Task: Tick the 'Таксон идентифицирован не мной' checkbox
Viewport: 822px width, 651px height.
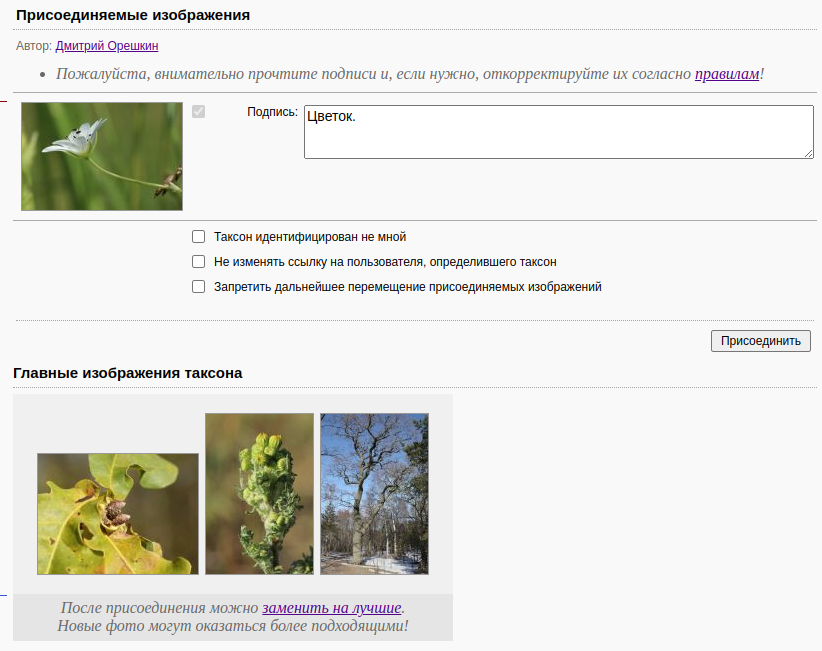Action: [x=198, y=237]
